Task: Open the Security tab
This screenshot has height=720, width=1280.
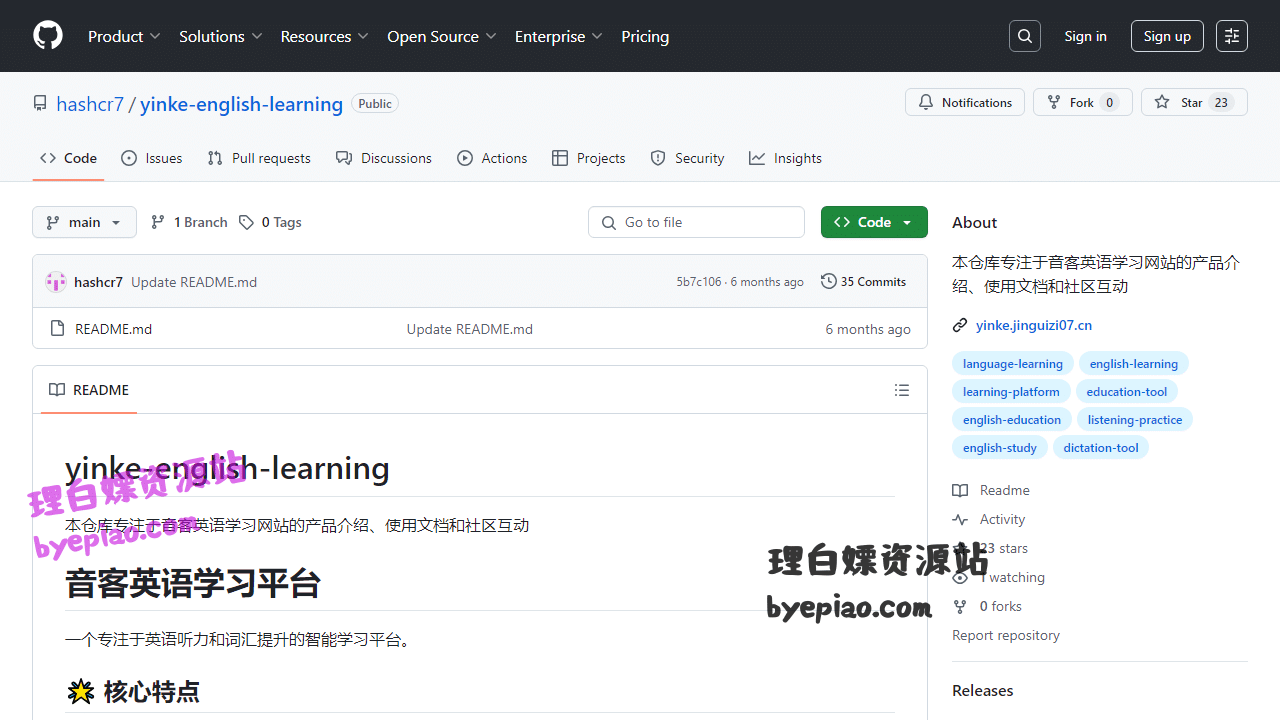Action: click(687, 158)
